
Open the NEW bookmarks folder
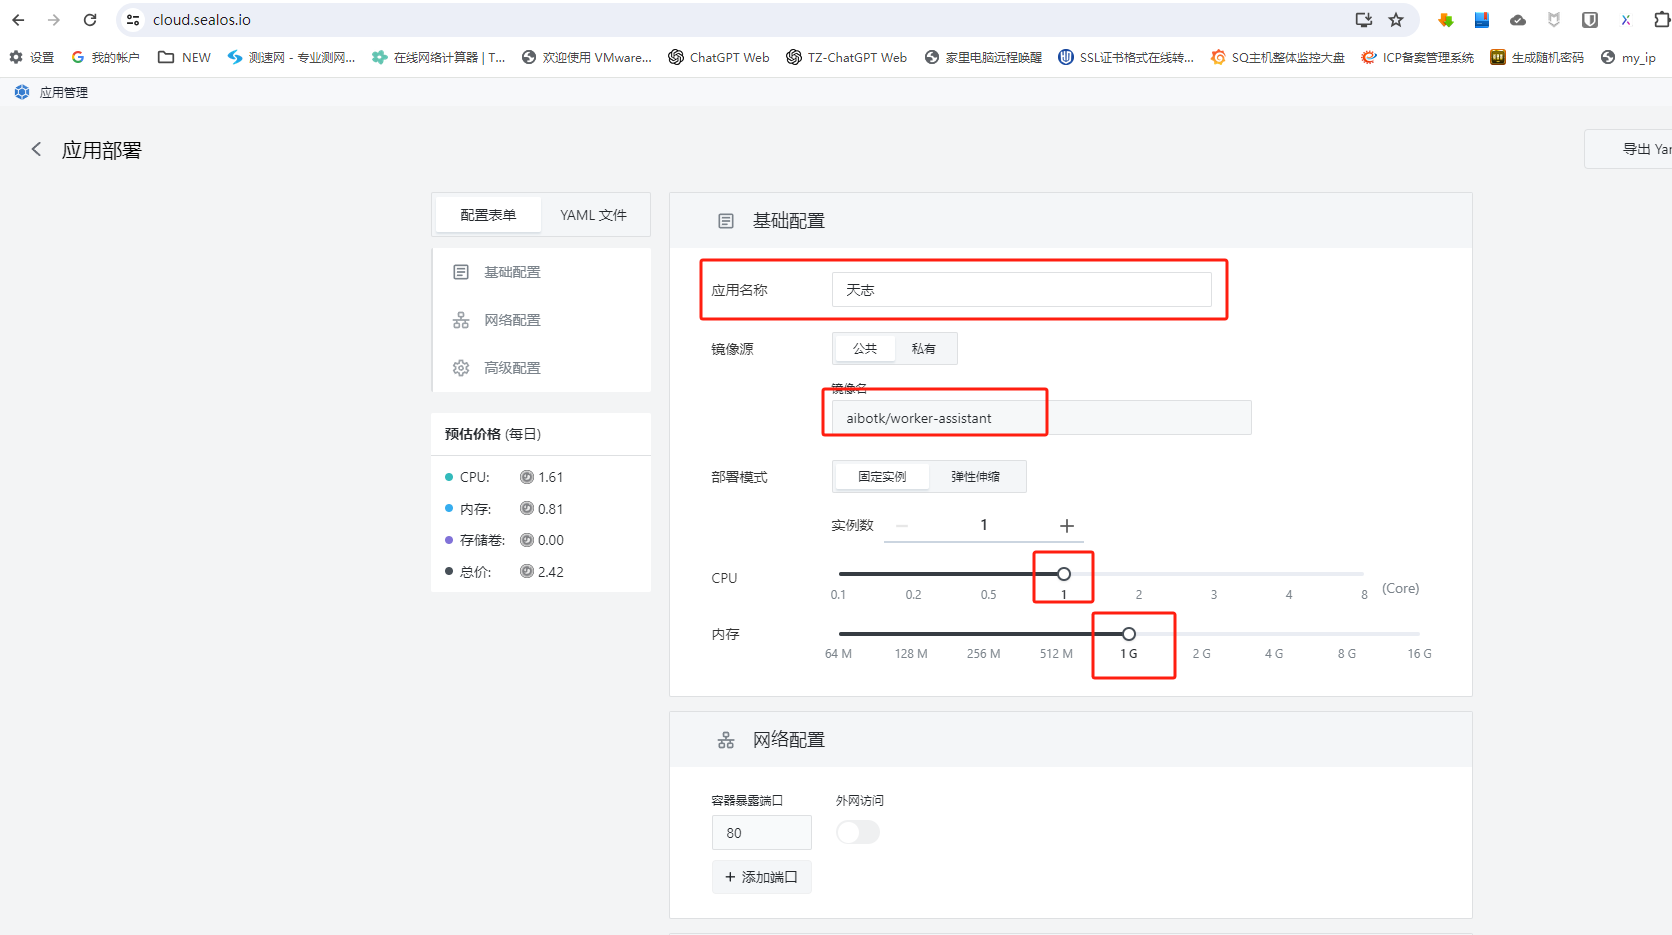(x=184, y=58)
